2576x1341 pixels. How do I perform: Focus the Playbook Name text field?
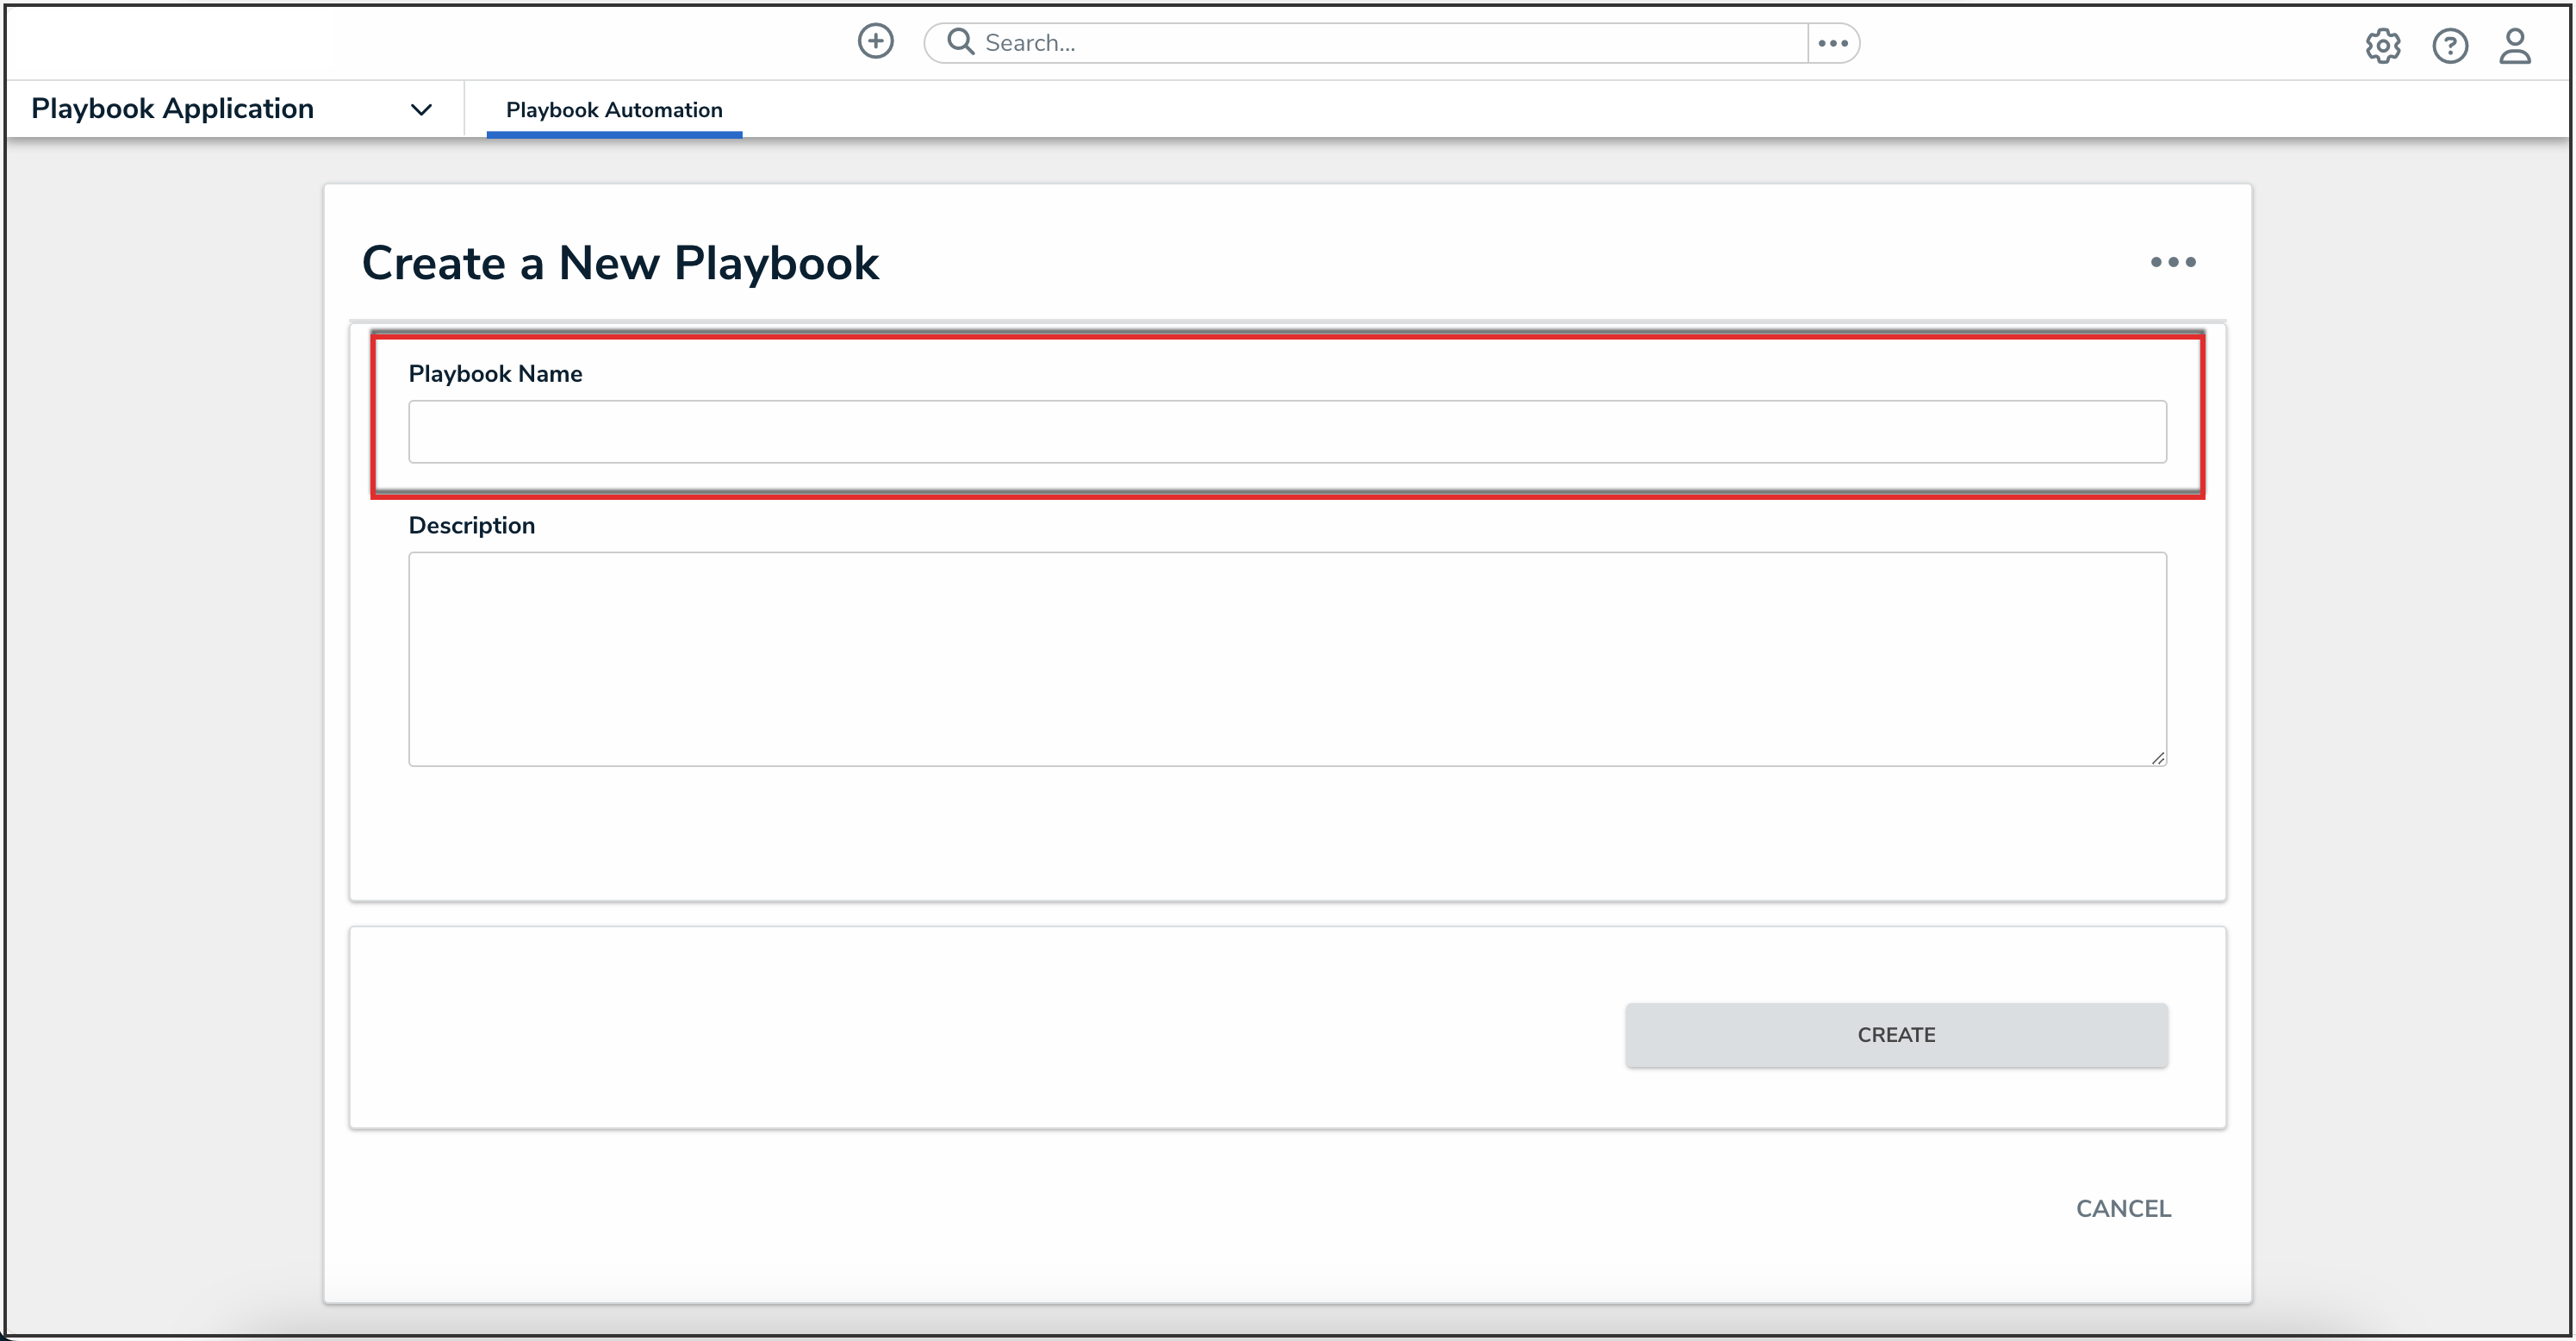(1286, 432)
